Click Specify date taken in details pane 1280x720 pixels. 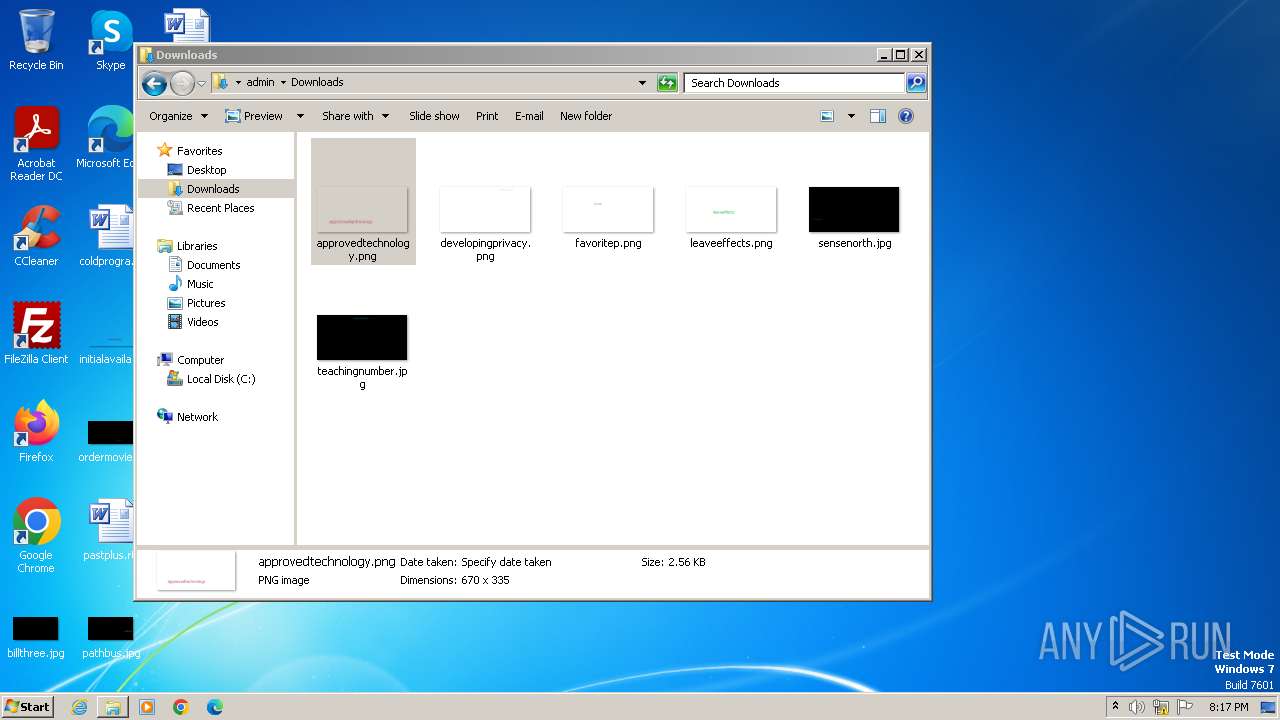click(x=506, y=562)
